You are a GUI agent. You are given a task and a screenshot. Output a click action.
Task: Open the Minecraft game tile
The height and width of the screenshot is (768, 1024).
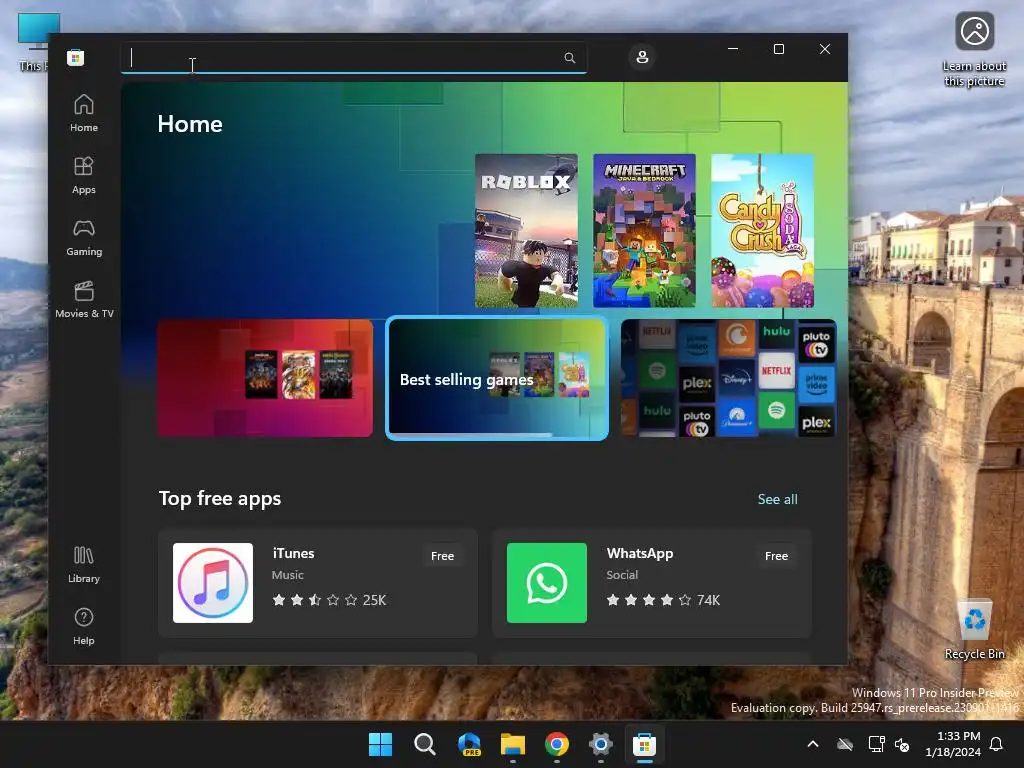point(644,231)
